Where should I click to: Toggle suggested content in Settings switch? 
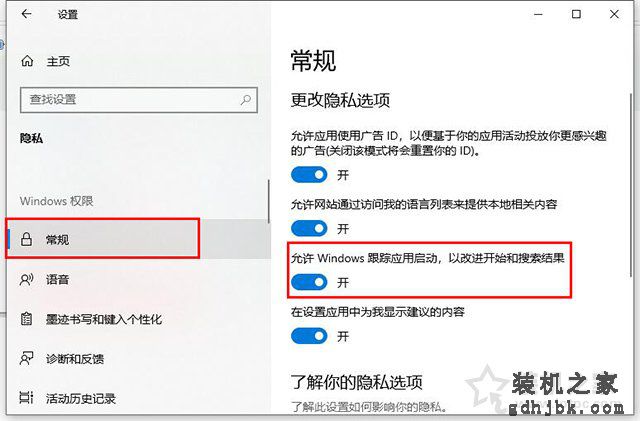coord(309,336)
